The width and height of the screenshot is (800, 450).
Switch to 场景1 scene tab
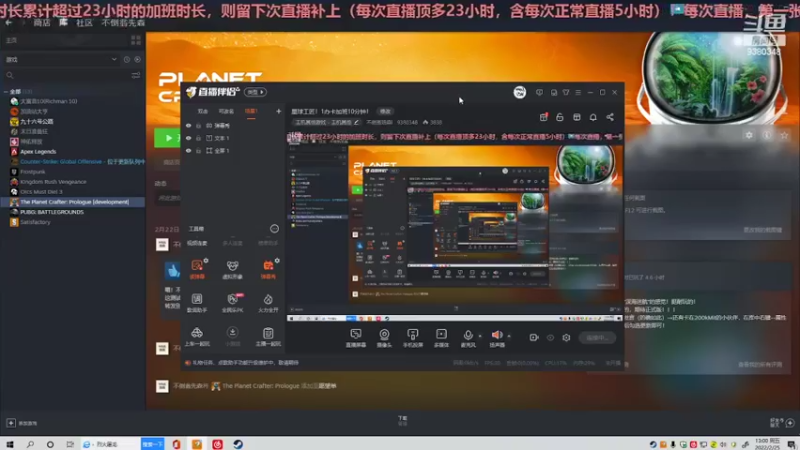[x=251, y=111]
